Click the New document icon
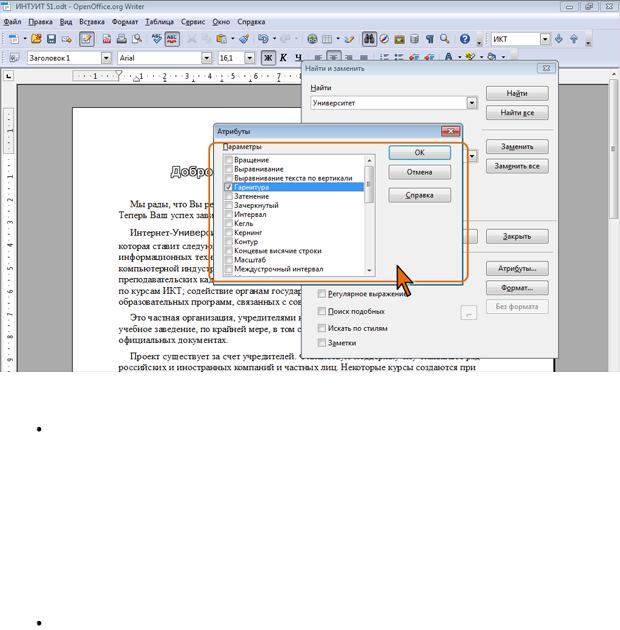 14,39
